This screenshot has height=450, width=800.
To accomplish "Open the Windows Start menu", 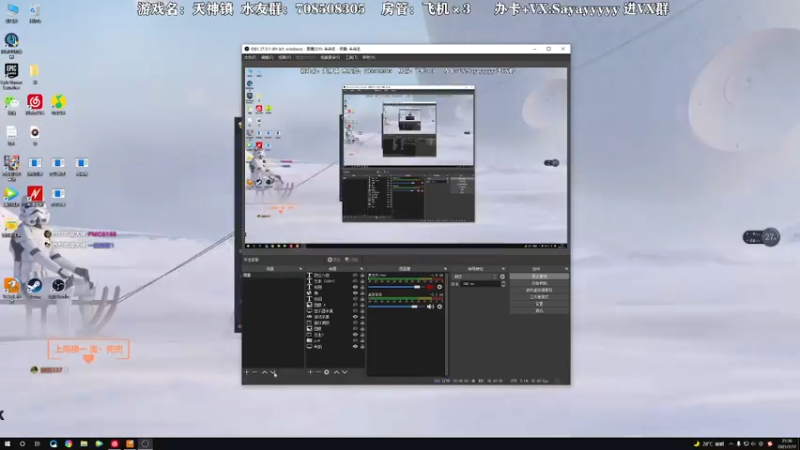I will (7, 444).
